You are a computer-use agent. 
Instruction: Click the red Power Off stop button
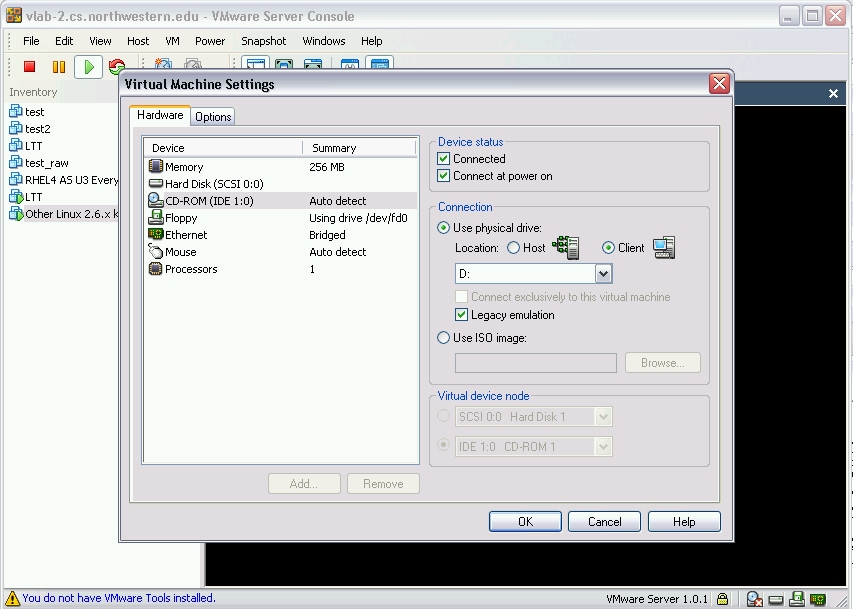[x=29, y=66]
